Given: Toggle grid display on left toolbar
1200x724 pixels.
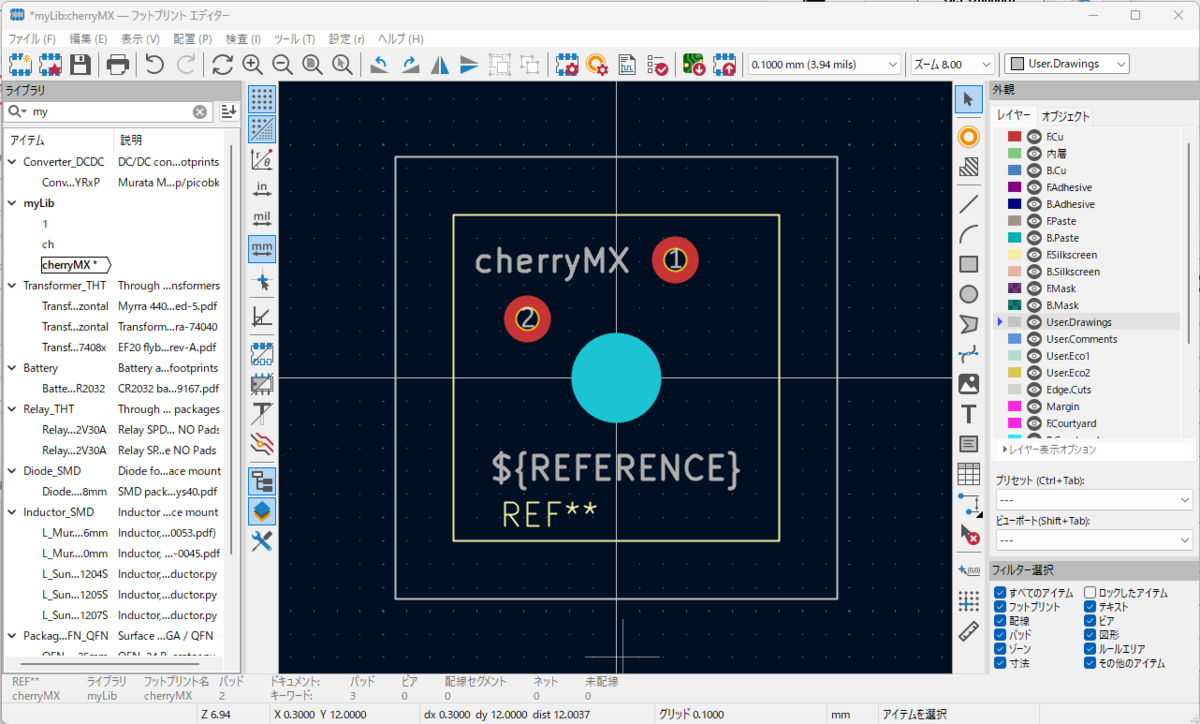Looking at the screenshot, I should [262, 99].
